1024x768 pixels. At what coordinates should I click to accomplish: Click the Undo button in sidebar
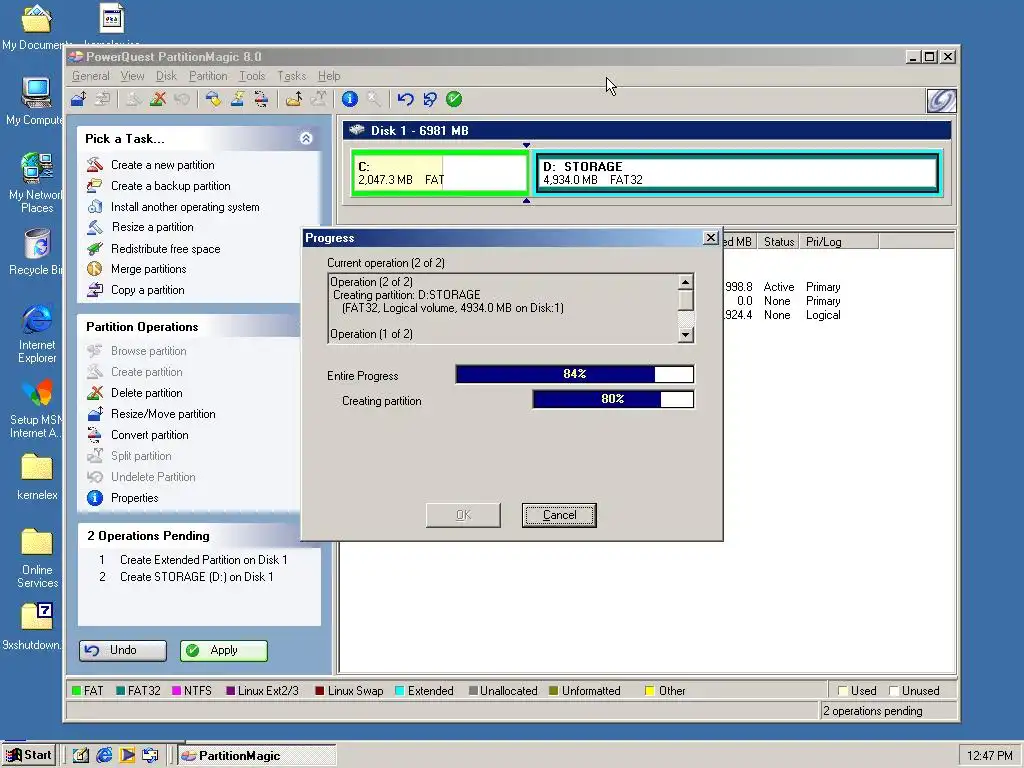123,650
